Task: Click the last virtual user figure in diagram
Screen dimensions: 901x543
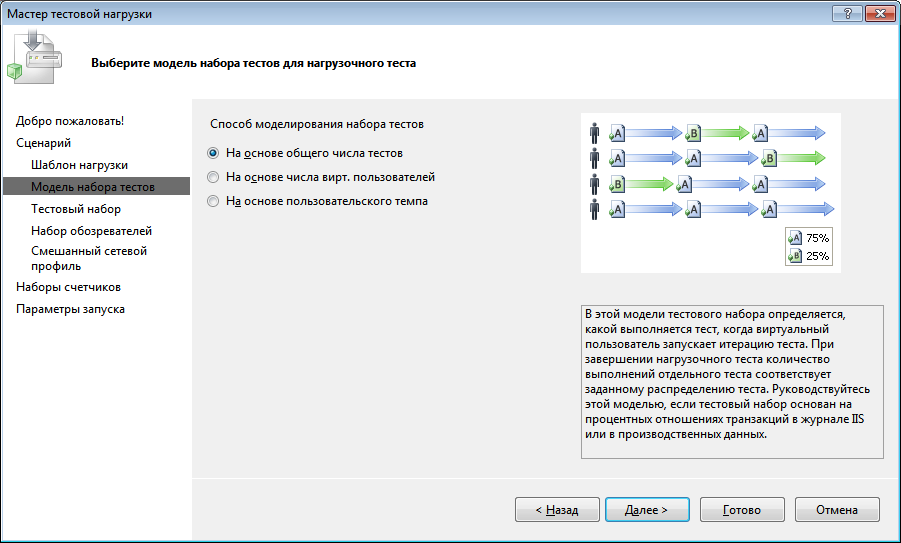Action: tap(595, 209)
